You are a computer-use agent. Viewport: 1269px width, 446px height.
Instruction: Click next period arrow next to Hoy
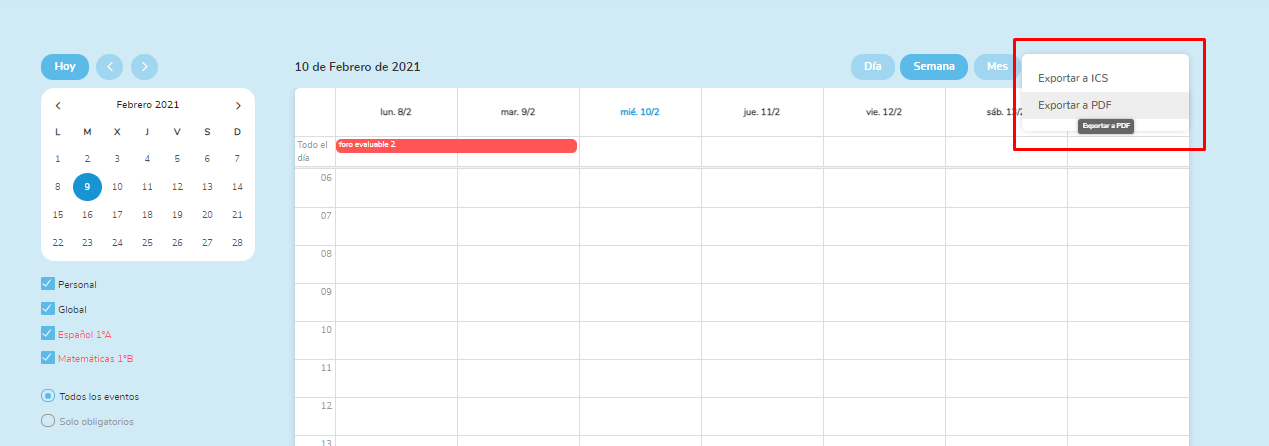tap(144, 67)
